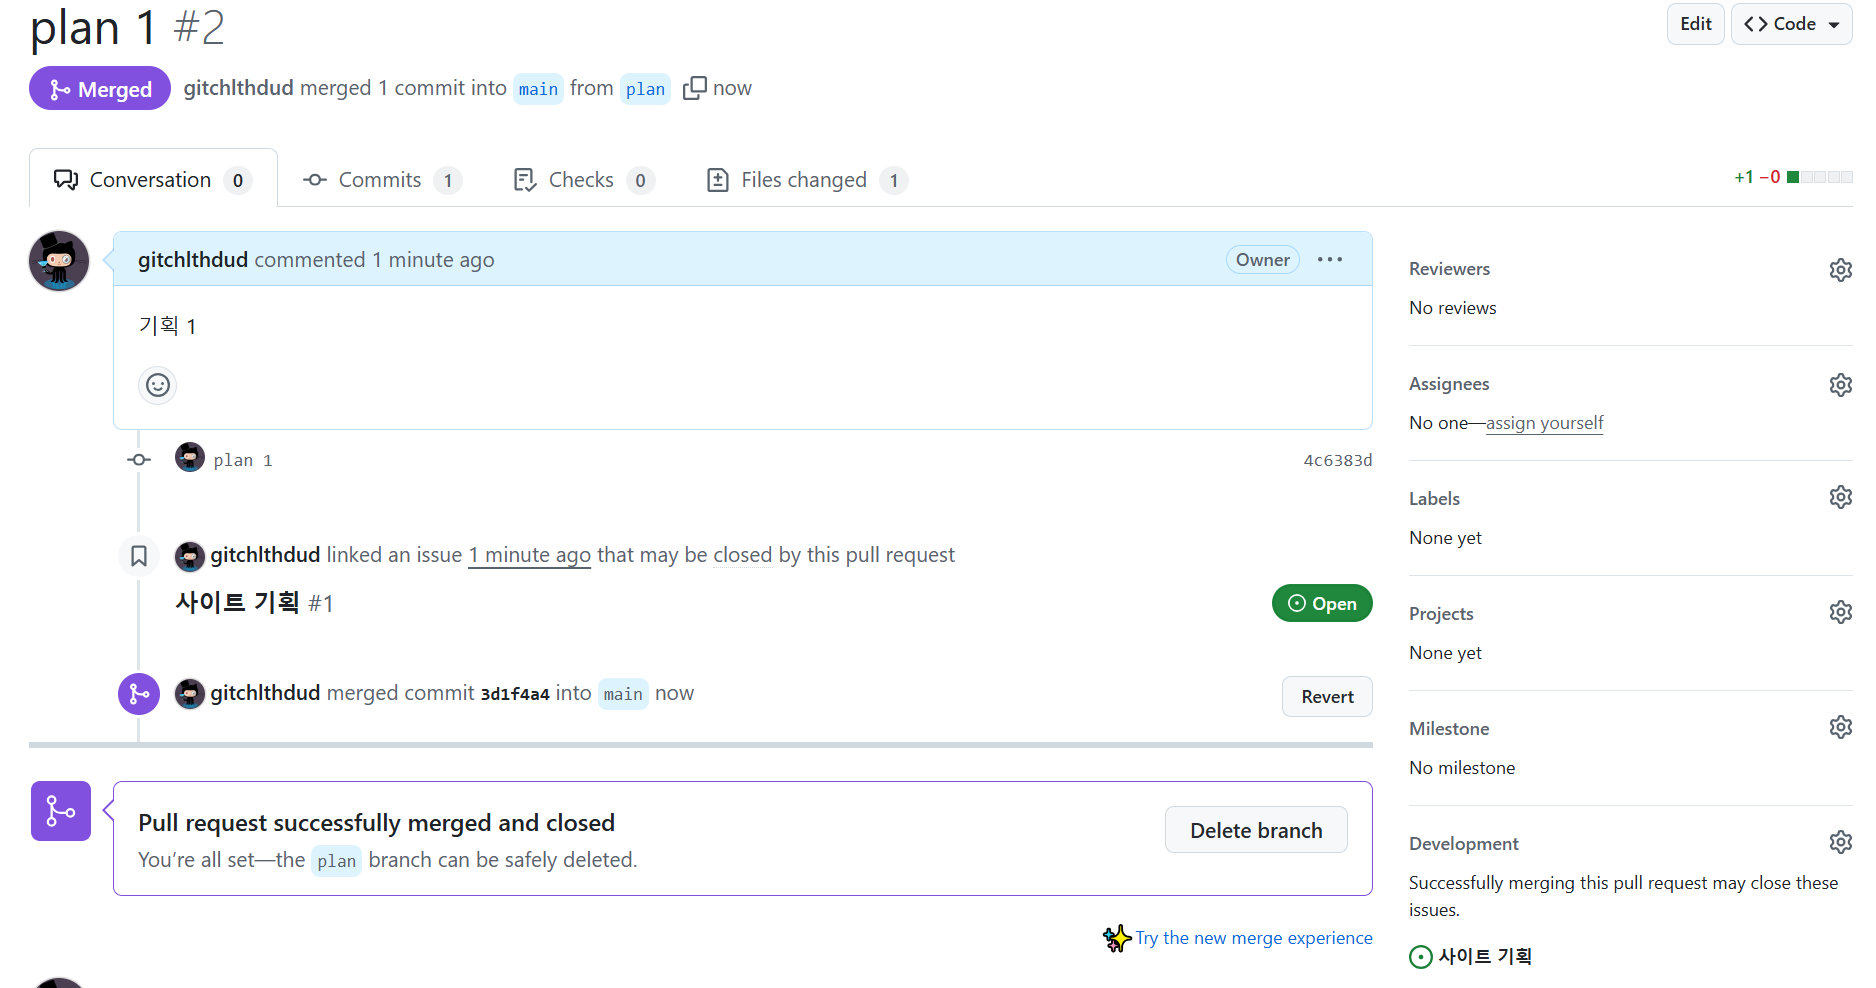
Task: Click the diffstat bar blocks
Action: tap(1819, 177)
